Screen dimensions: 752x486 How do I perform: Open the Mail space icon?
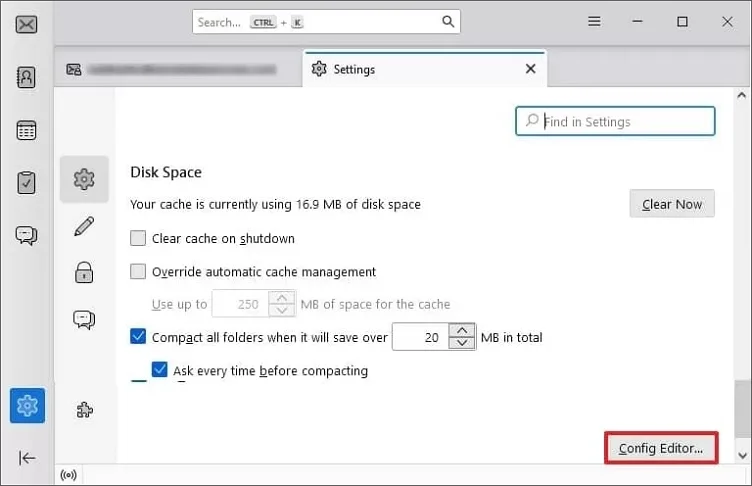pyautogui.click(x=26, y=24)
